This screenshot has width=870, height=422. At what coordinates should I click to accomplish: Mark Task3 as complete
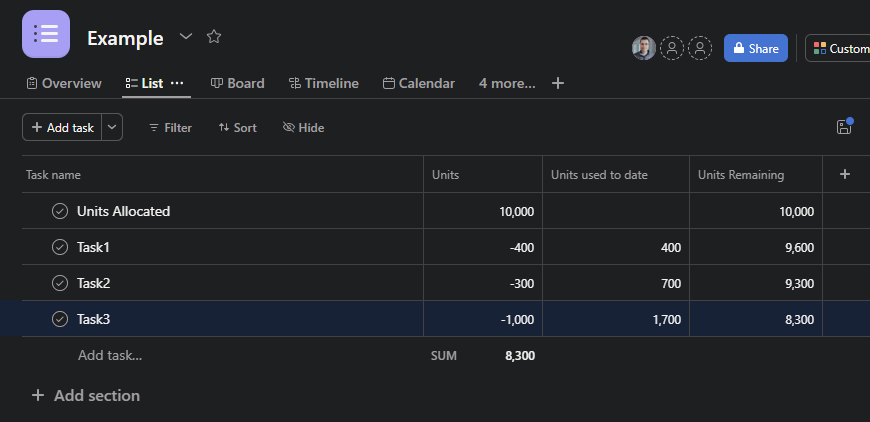(60, 319)
